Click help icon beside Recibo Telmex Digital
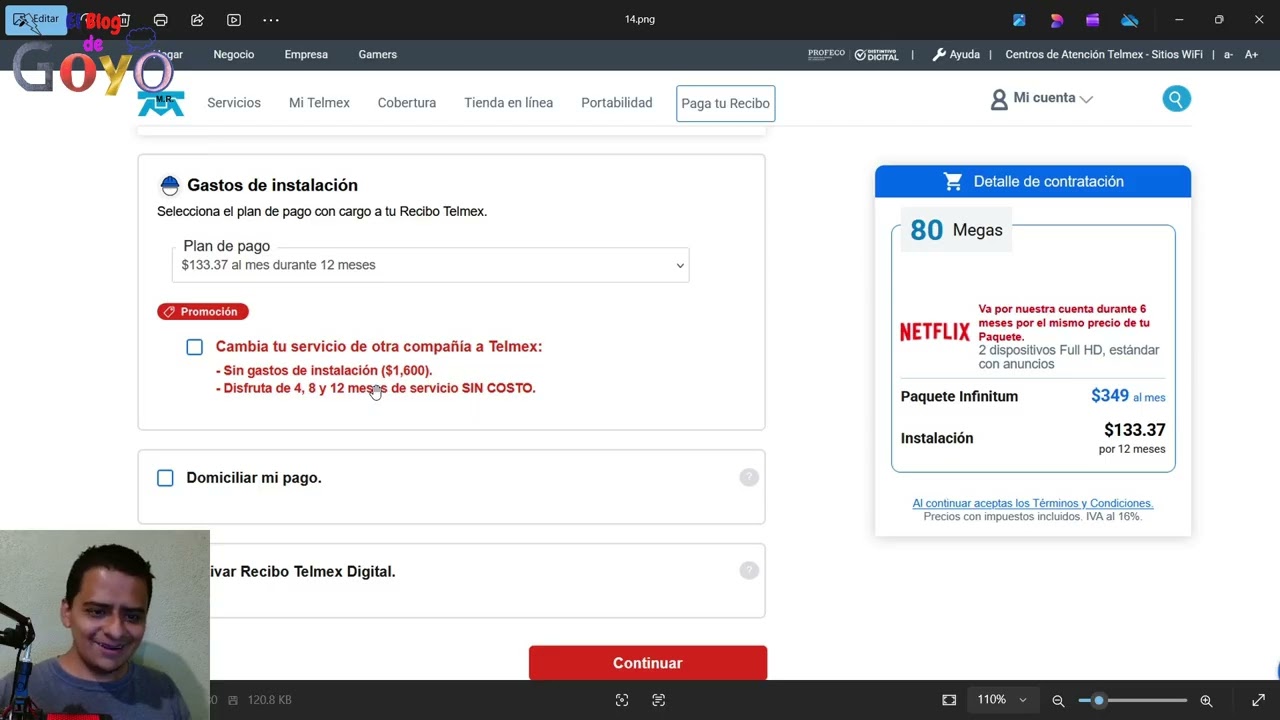Screen dimensions: 1280x720 point(749,570)
